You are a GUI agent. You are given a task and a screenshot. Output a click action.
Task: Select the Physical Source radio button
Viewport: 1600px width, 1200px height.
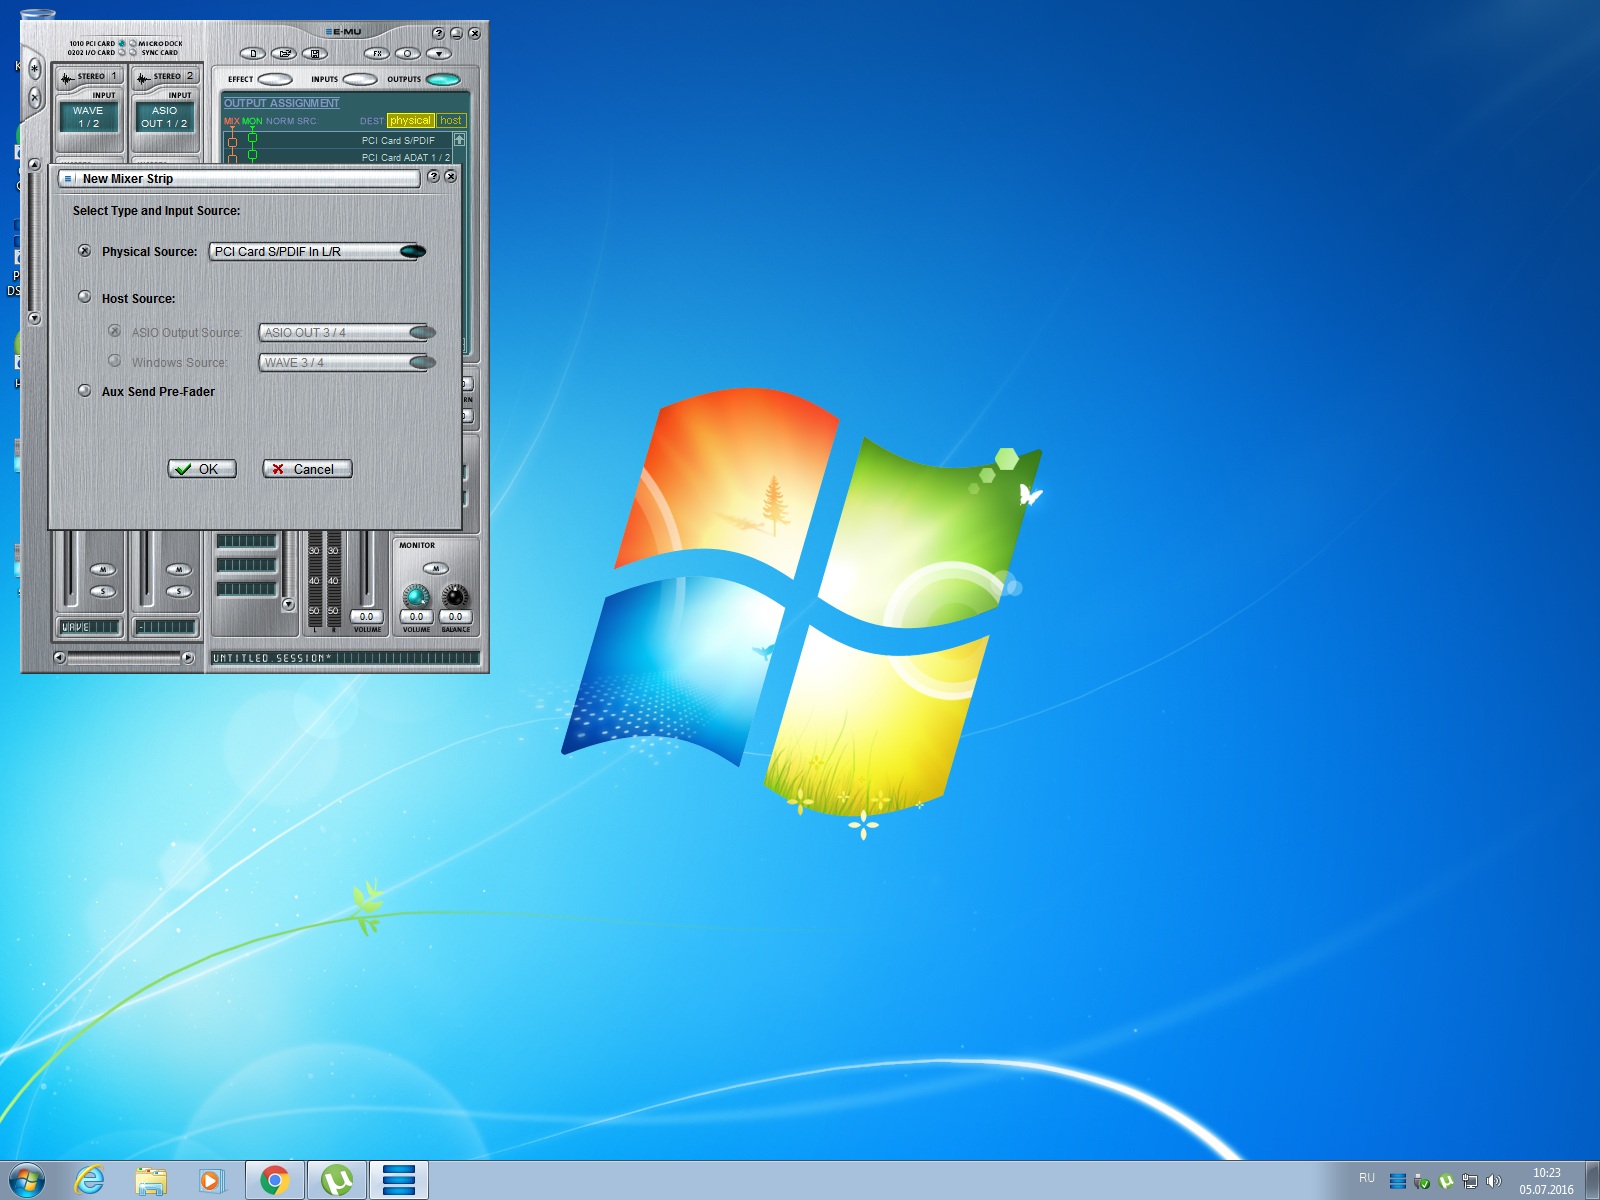[85, 251]
